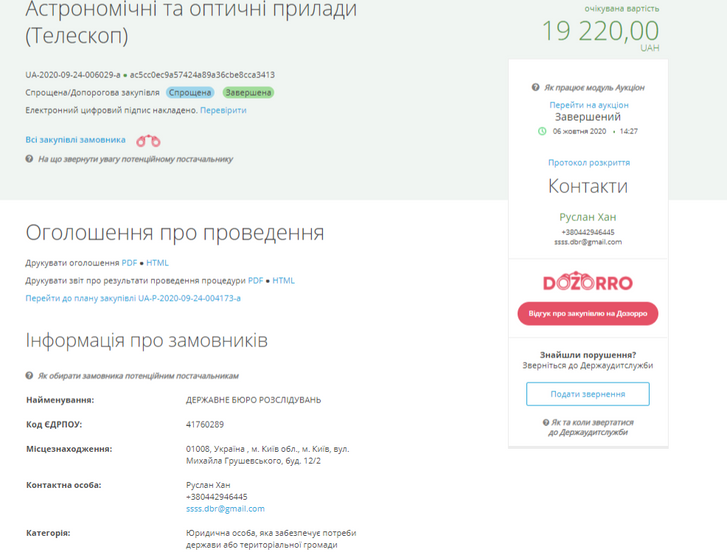Click the DOZORRO logo in the sidebar
The width and height of the screenshot is (727, 560).
[x=588, y=282]
